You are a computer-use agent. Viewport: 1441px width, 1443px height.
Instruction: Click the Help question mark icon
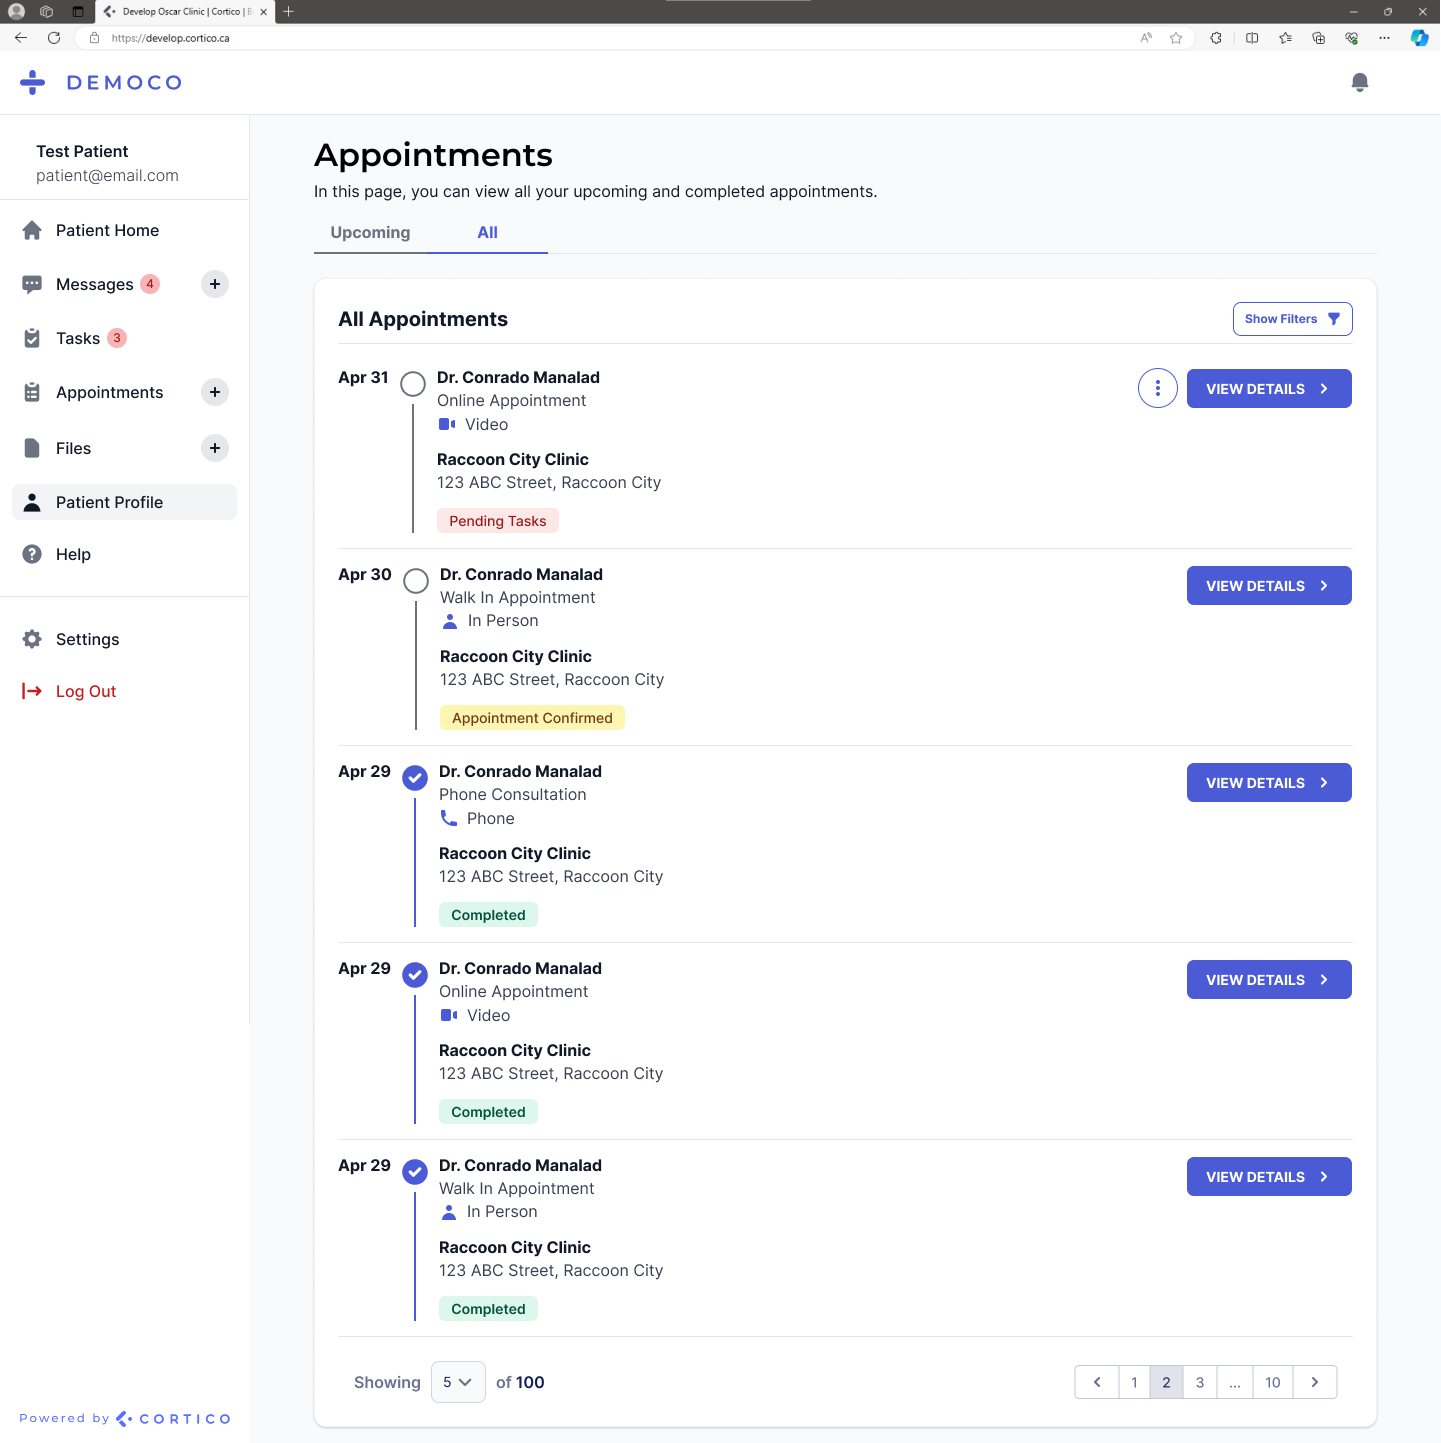coord(32,554)
